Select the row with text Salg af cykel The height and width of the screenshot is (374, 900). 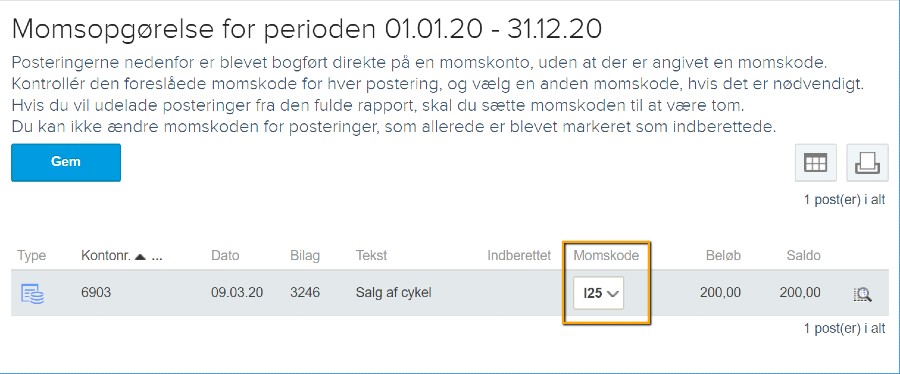click(x=449, y=293)
